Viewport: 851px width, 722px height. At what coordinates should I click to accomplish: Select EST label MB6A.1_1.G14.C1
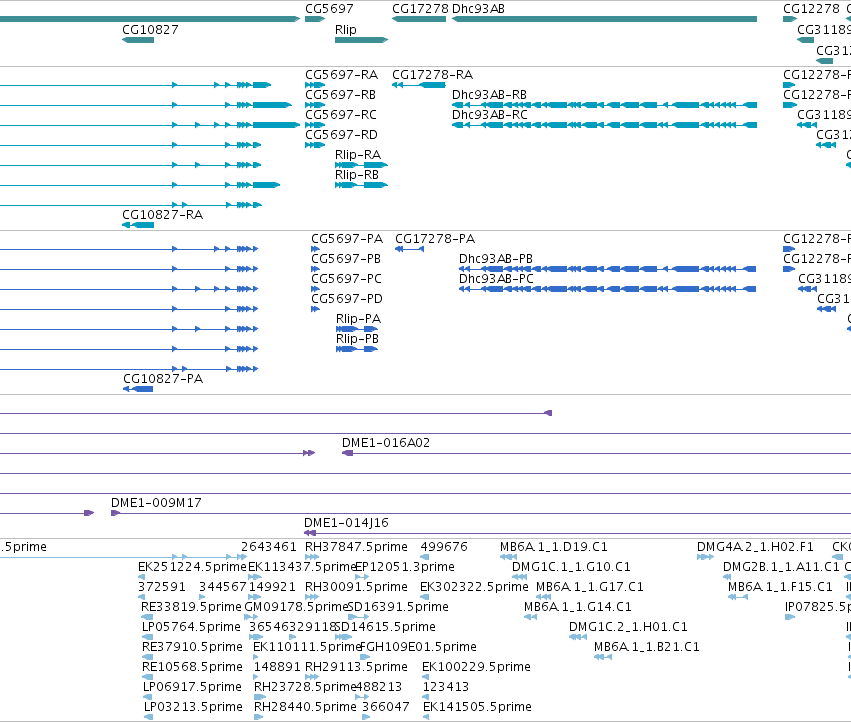(x=577, y=607)
